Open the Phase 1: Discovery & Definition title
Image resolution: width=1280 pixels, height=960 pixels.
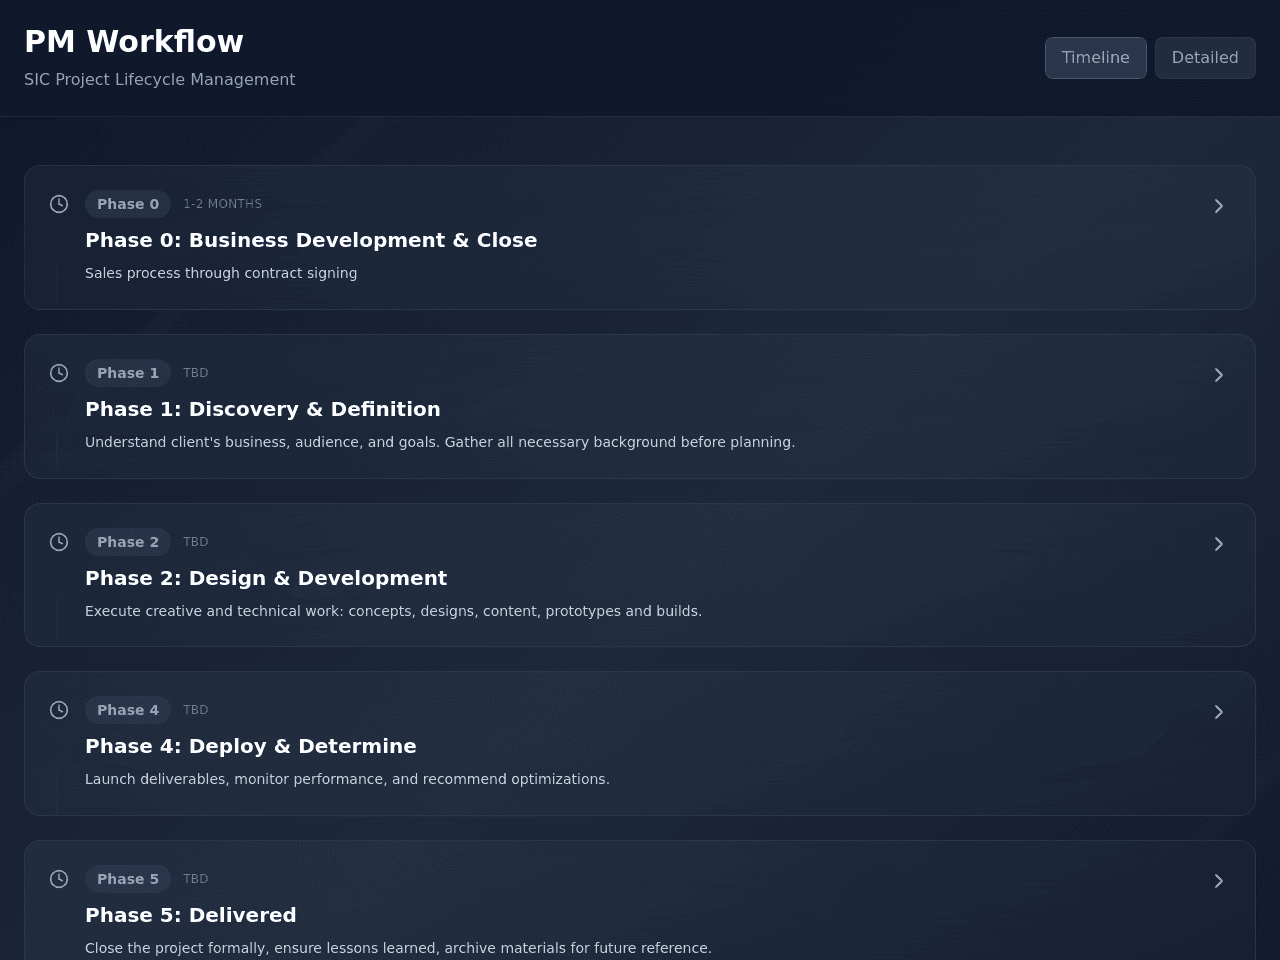tap(263, 409)
